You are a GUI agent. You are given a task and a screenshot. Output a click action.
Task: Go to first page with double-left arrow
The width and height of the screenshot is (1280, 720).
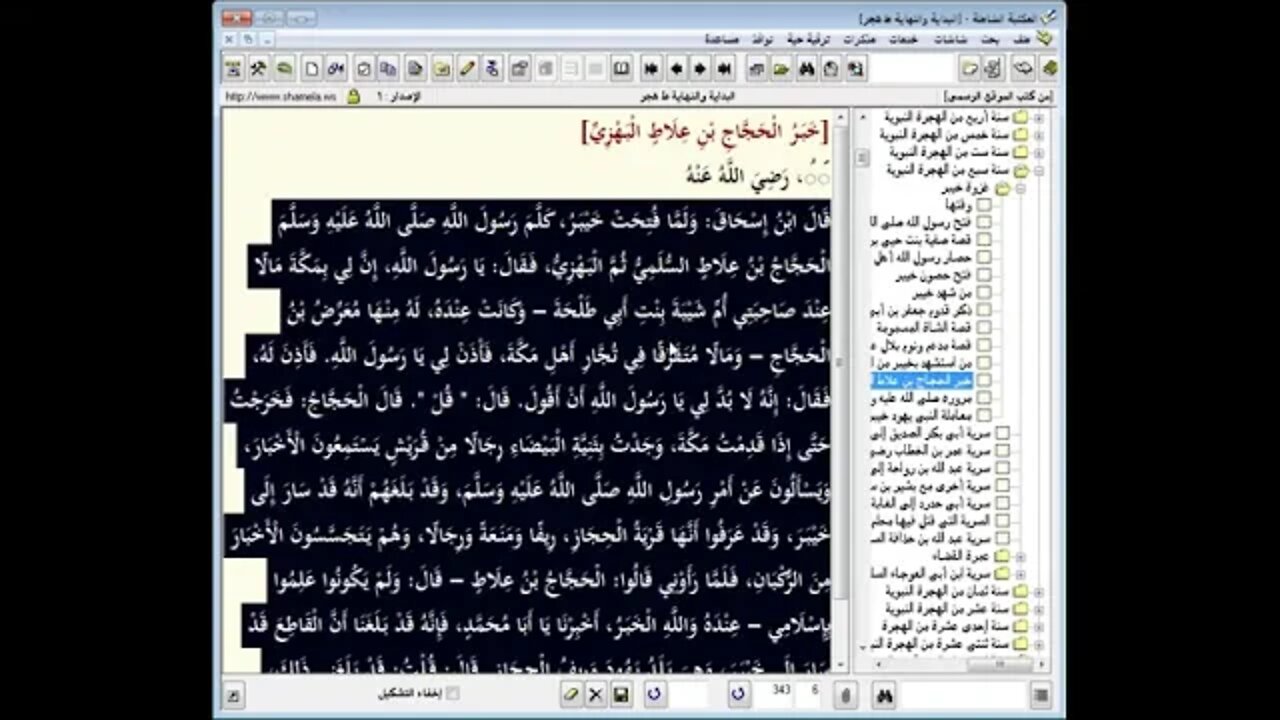point(650,68)
